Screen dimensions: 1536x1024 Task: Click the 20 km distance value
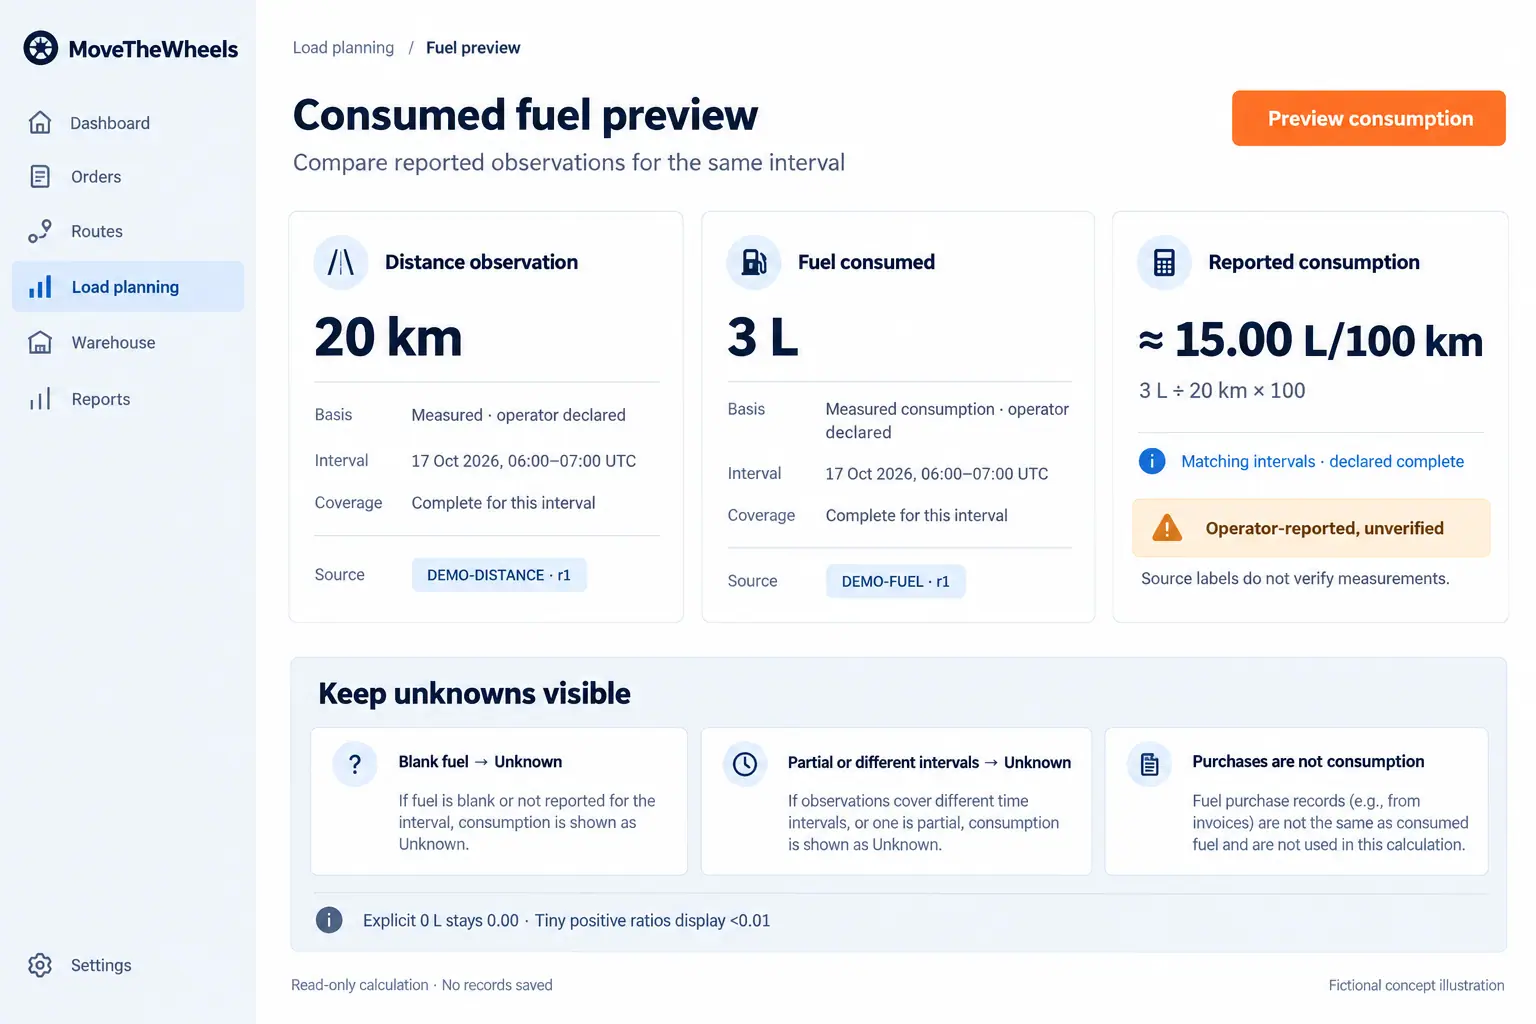389,337
